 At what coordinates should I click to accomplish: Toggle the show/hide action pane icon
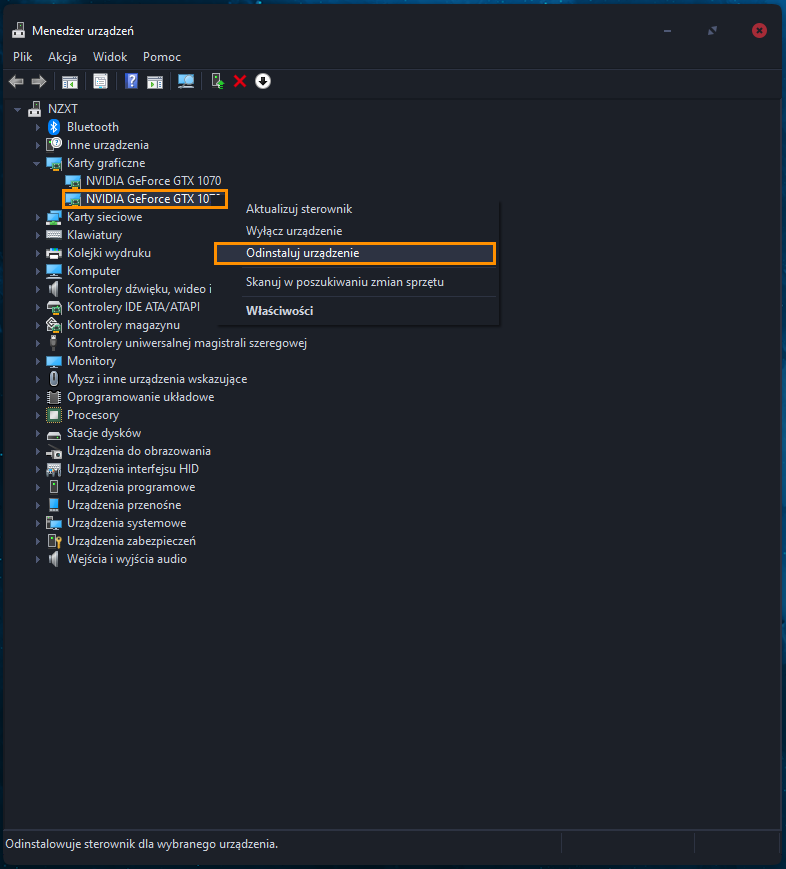coord(155,82)
